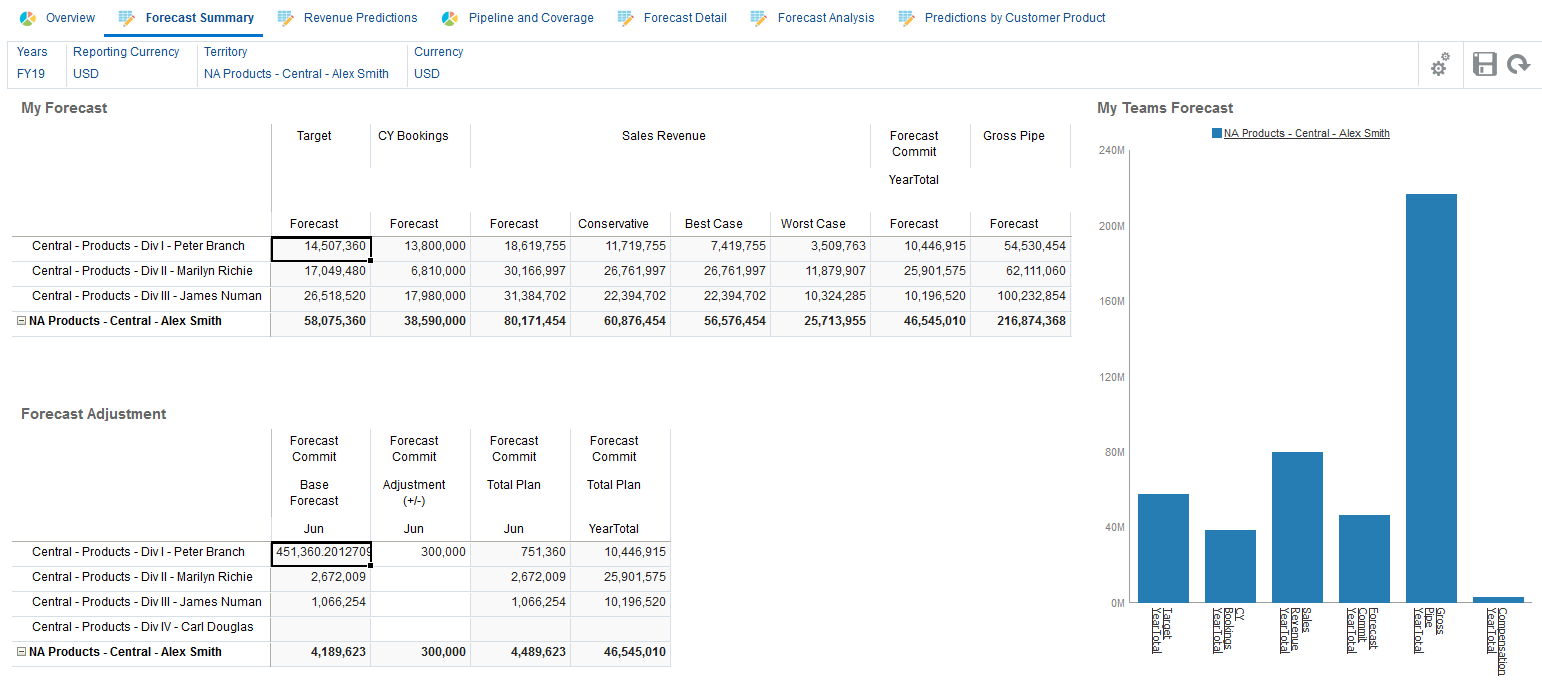Click the pie chart icon beside Overview
The image size is (1542, 694).
click(x=27, y=17)
